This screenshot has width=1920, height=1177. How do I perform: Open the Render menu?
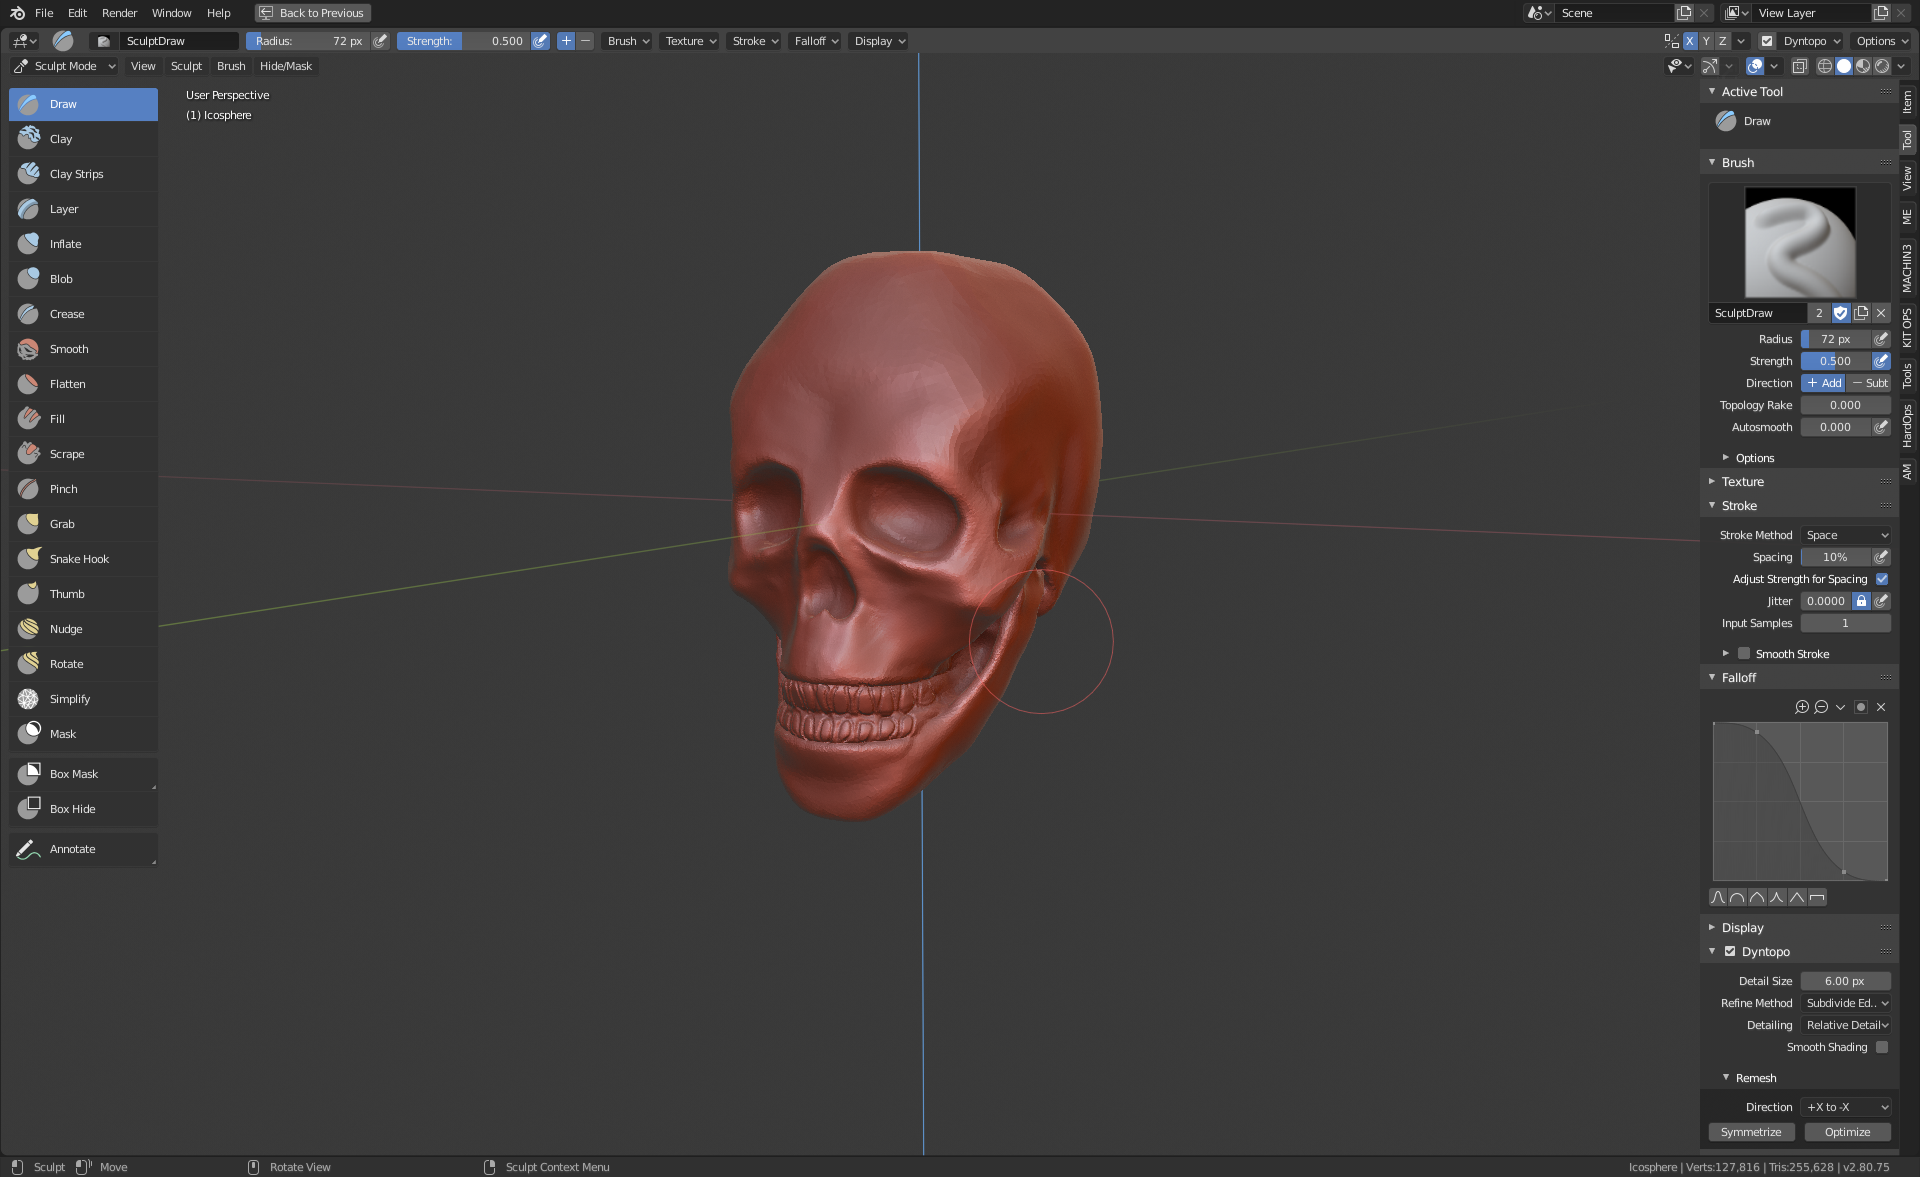tap(119, 13)
